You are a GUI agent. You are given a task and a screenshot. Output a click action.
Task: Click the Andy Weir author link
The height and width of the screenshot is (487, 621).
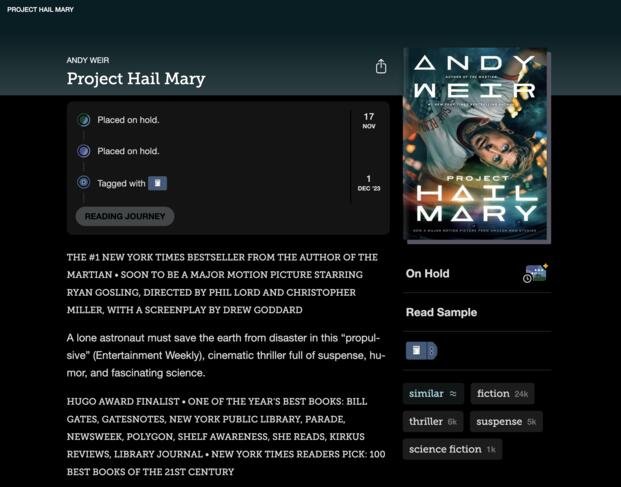click(88, 60)
